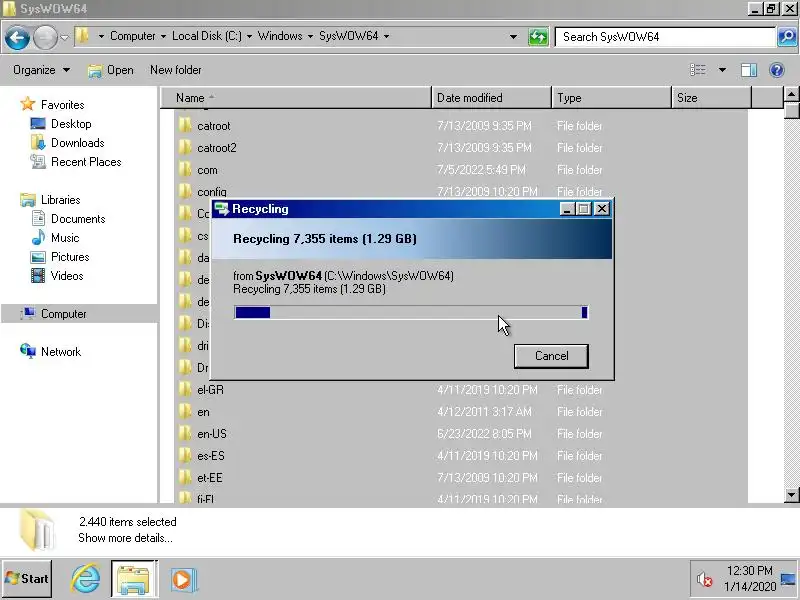Image resolution: width=800 pixels, height=600 pixels.
Task: Click Windows in the address path
Action: click(280, 36)
